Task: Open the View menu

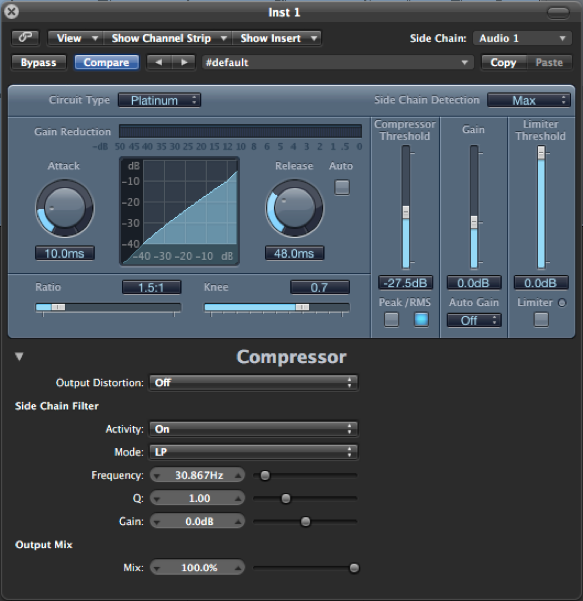Action: 76,38
